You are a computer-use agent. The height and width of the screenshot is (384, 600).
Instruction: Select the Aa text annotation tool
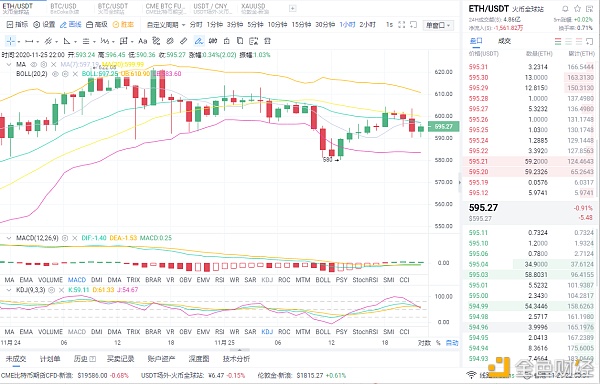(142, 41)
